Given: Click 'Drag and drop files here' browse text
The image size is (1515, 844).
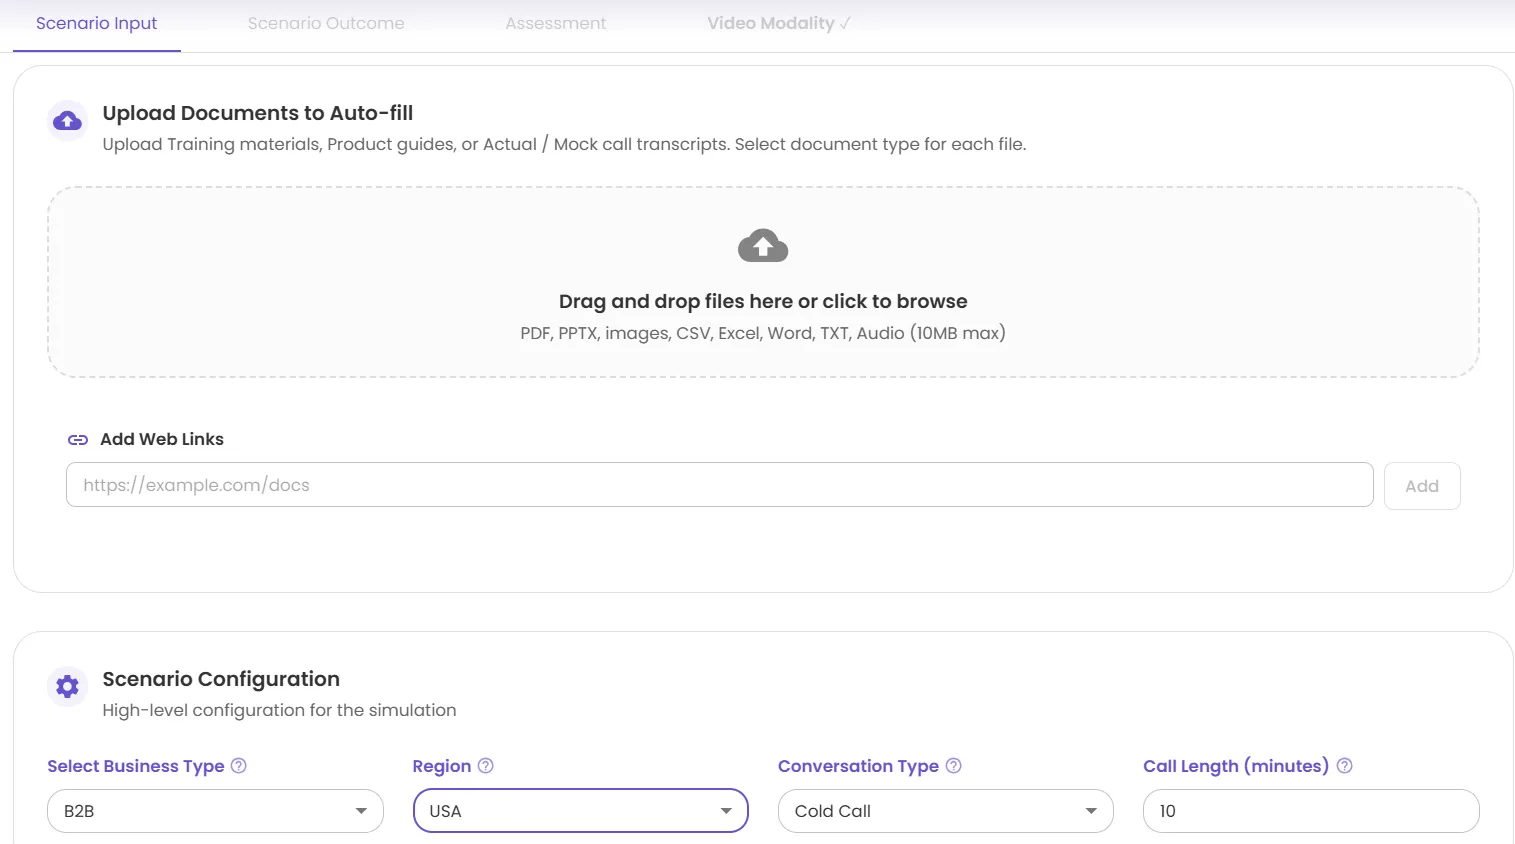Looking at the screenshot, I should [x=762, y=302].
